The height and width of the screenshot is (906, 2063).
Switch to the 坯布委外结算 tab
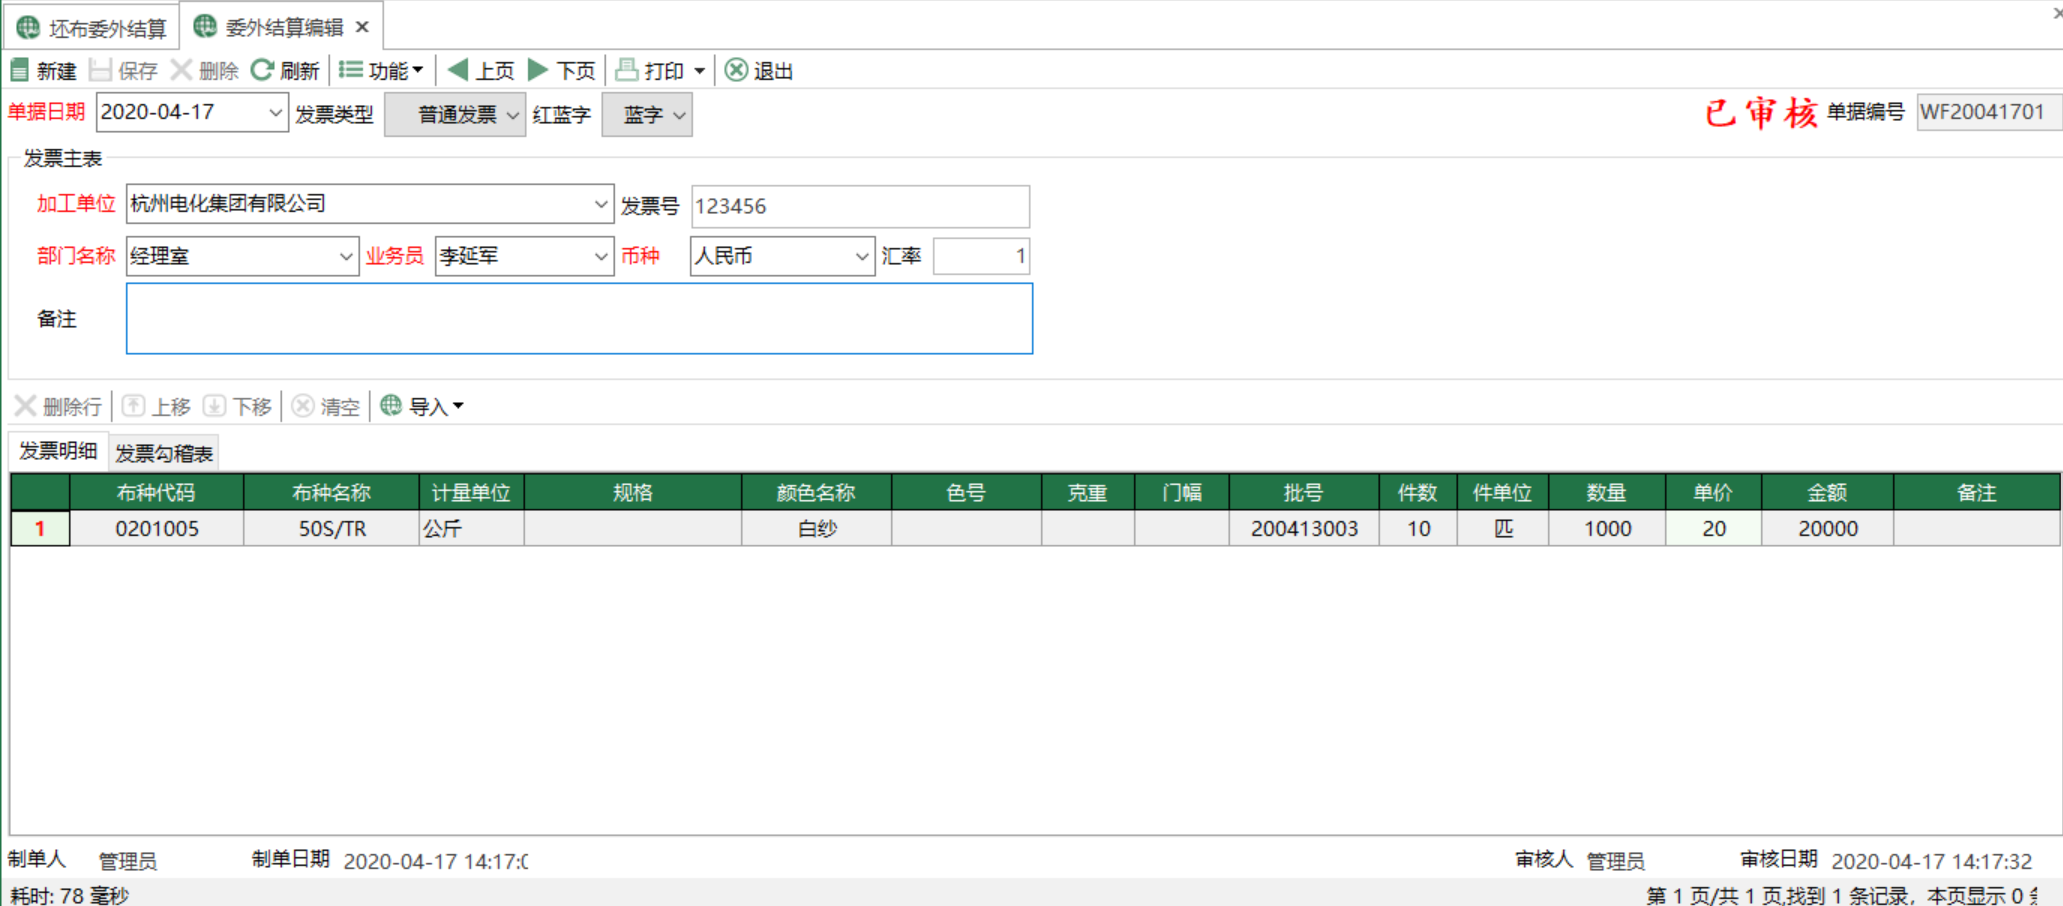(92, 28)
